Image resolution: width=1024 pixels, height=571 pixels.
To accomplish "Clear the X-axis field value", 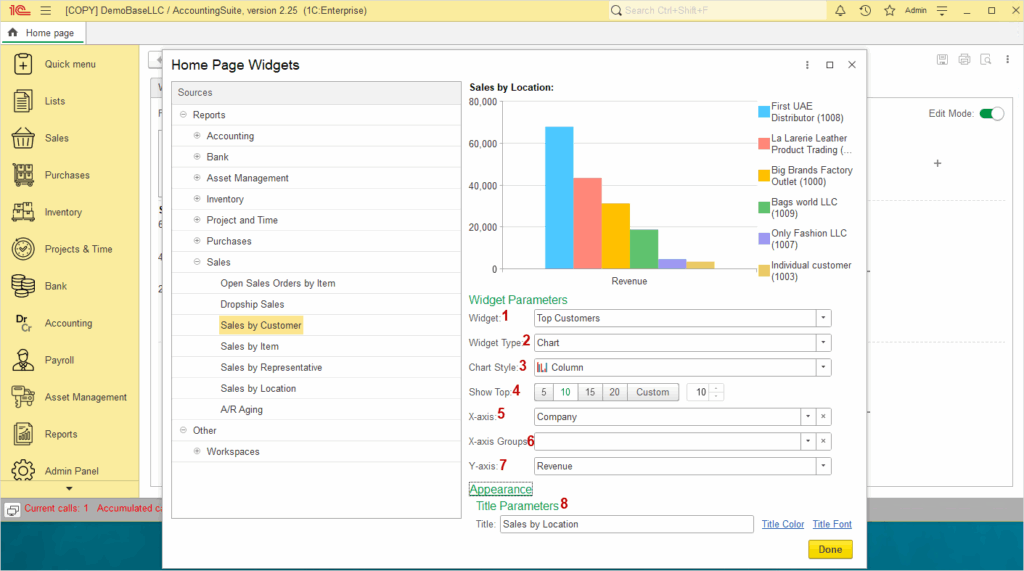I will point(824,417).
